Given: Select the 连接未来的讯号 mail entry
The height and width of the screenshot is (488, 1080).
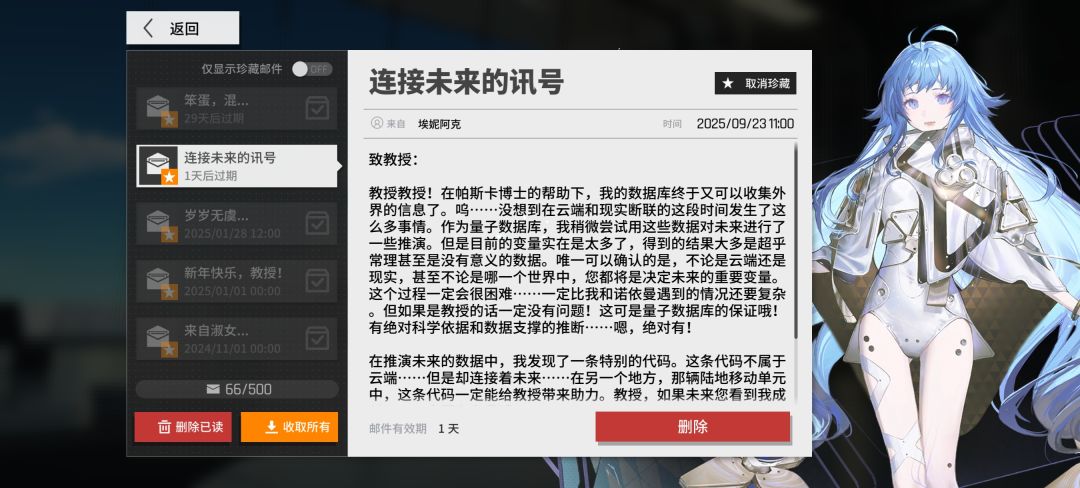Looking at the screenshot, I should tap(237, 166).
